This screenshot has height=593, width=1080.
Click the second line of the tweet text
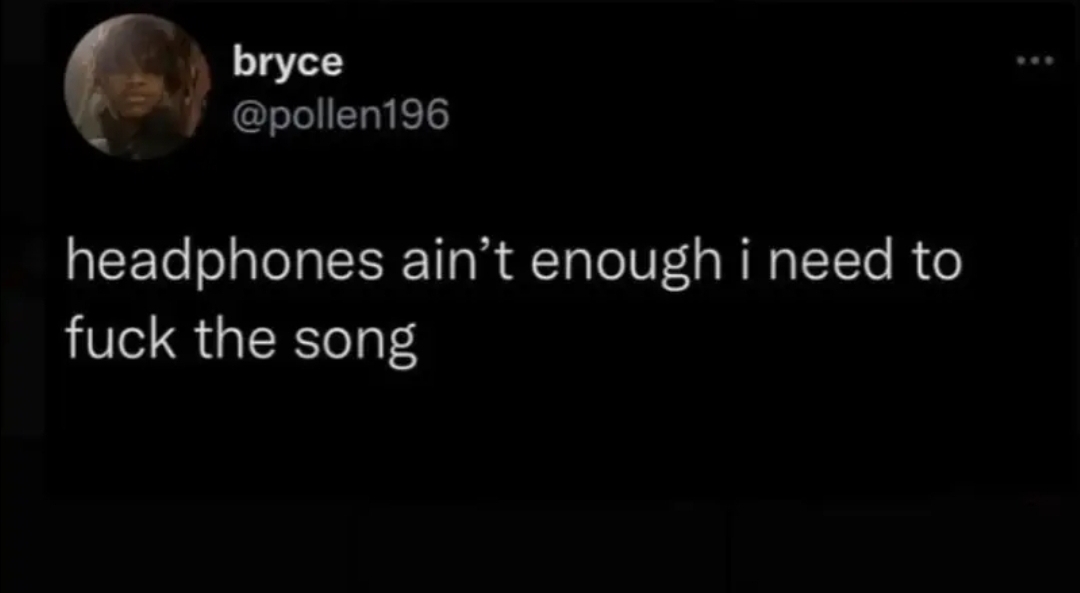pyautogui.click(x=241, y=340)
